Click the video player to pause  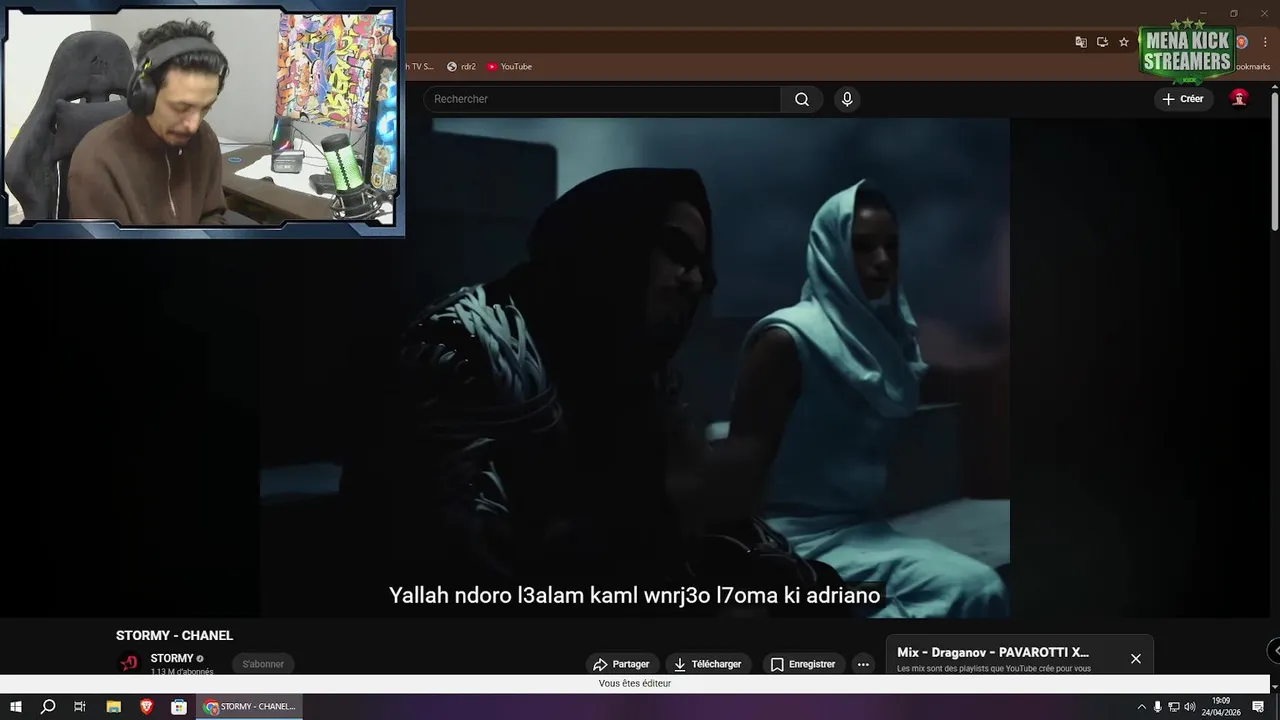pos(634,367)
